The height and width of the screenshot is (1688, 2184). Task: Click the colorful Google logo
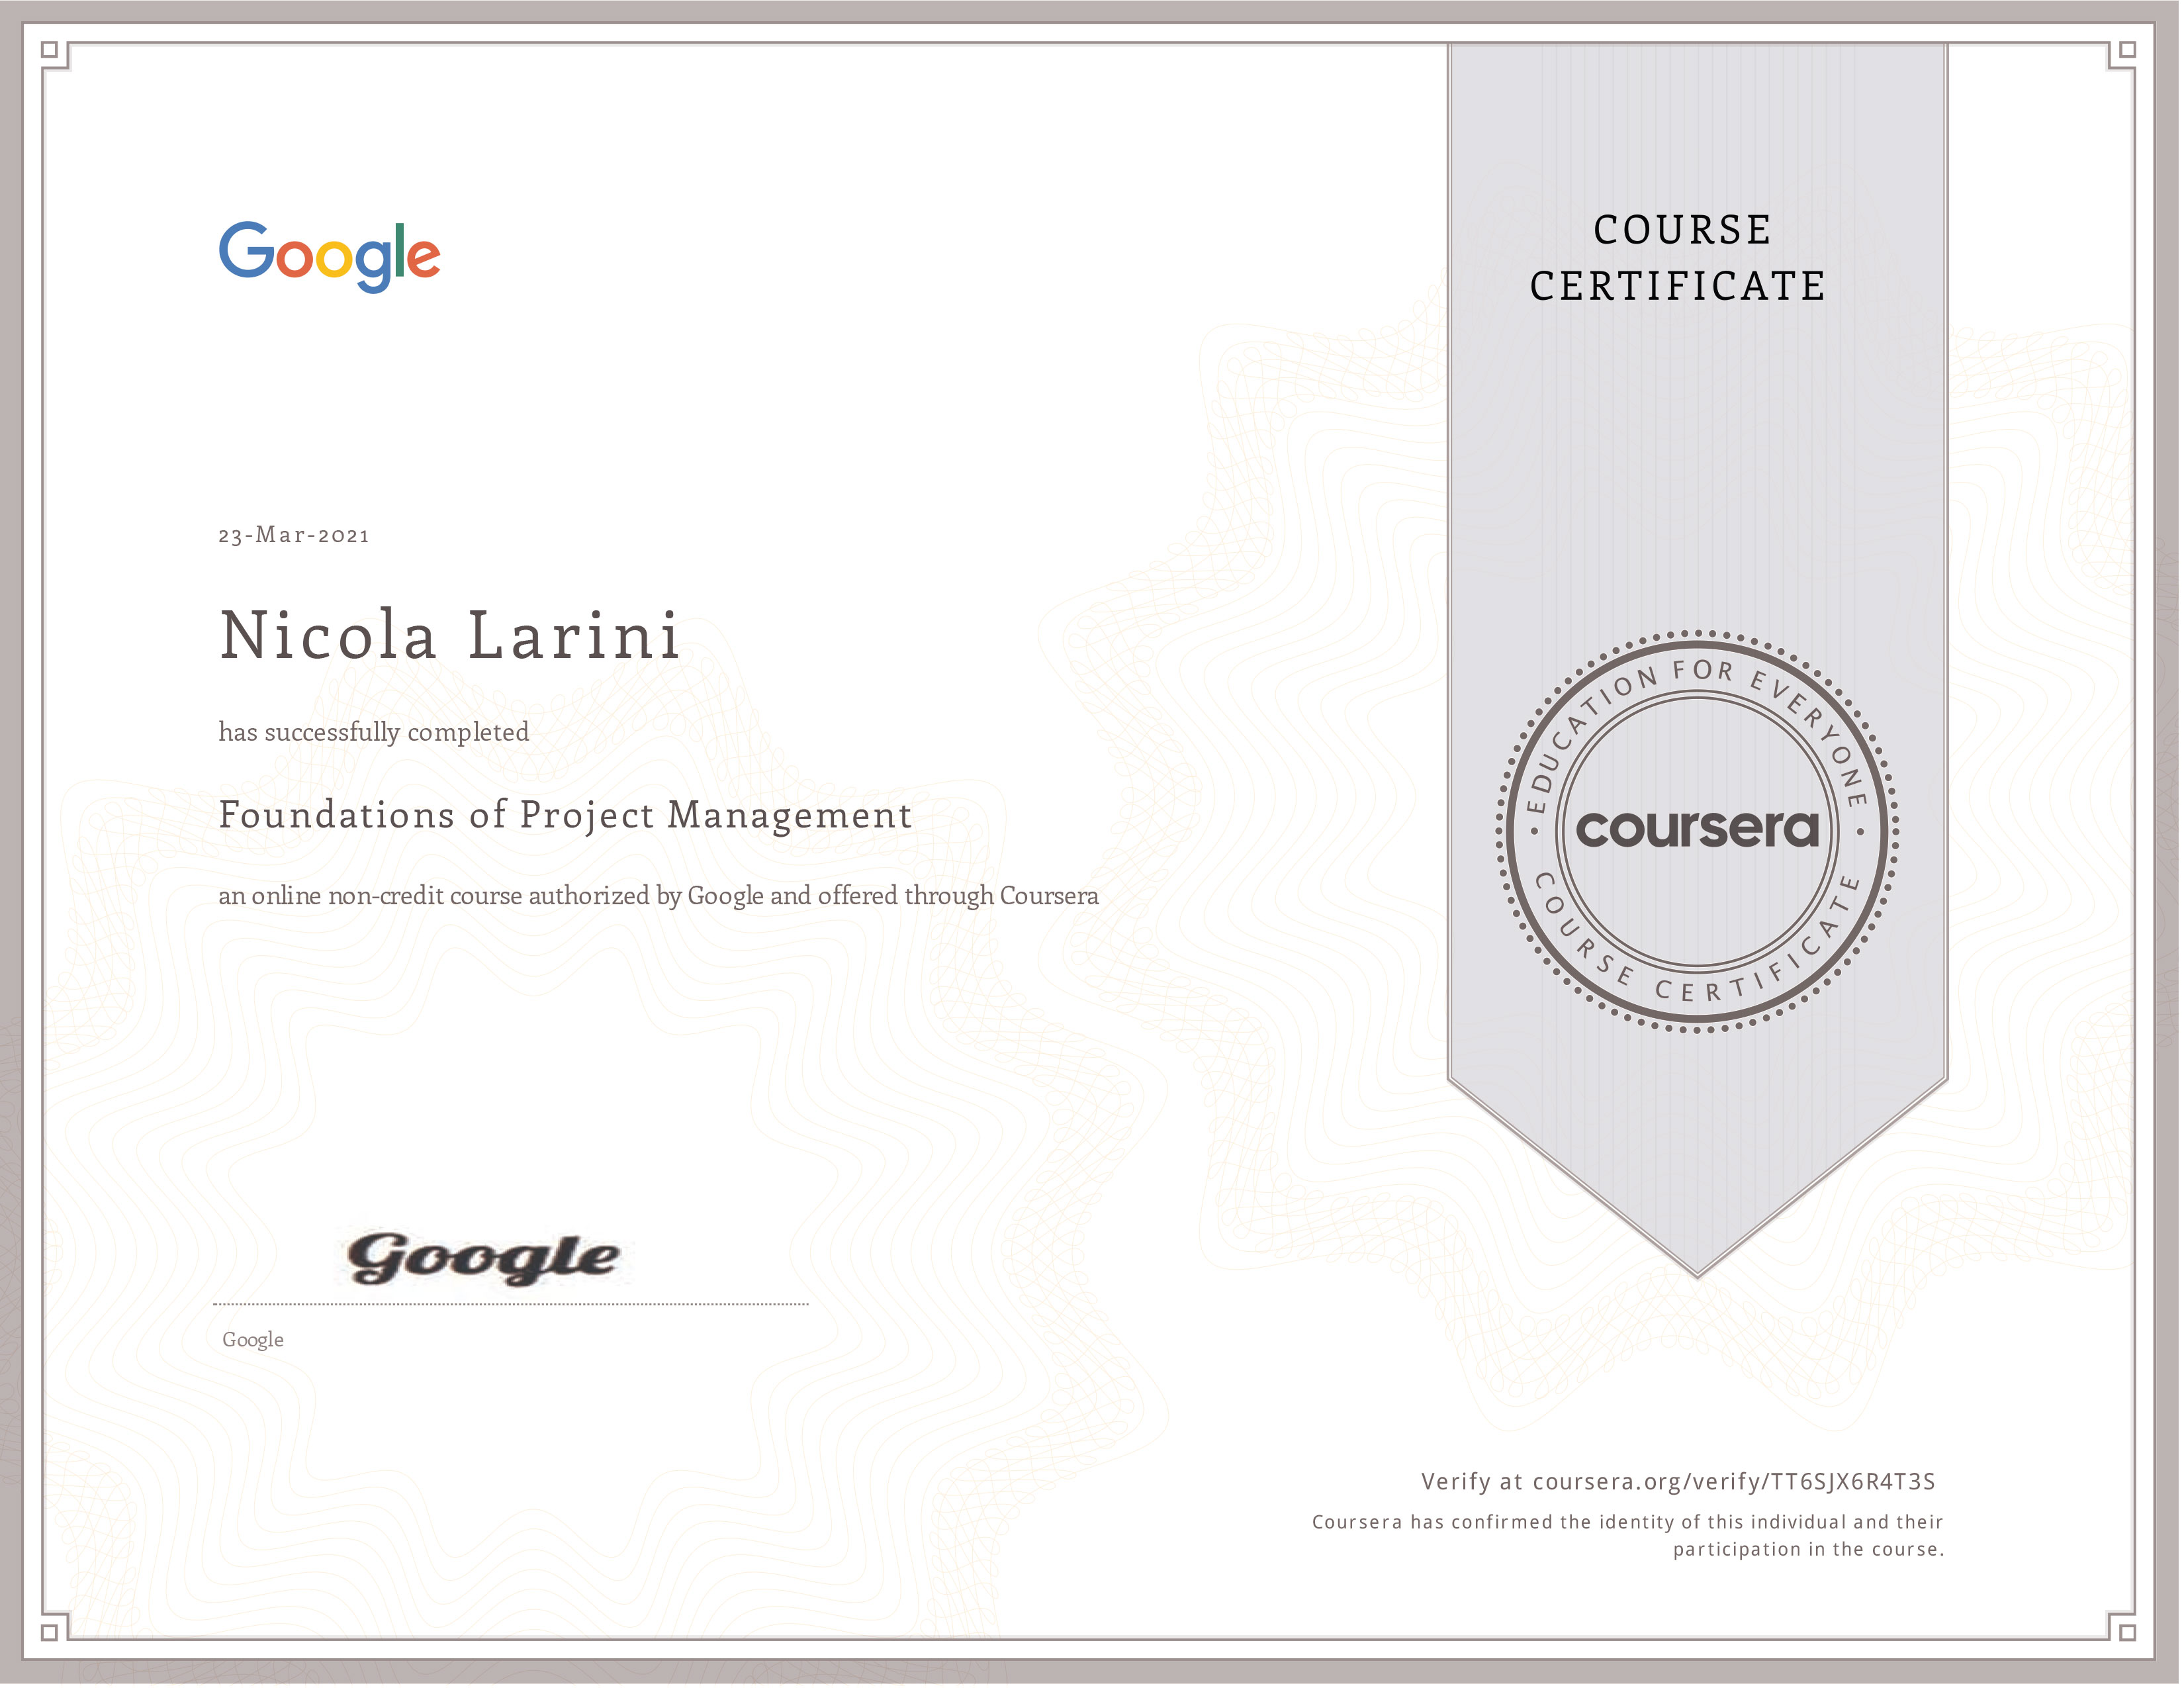pyautogui.click(x=329, y=257)
